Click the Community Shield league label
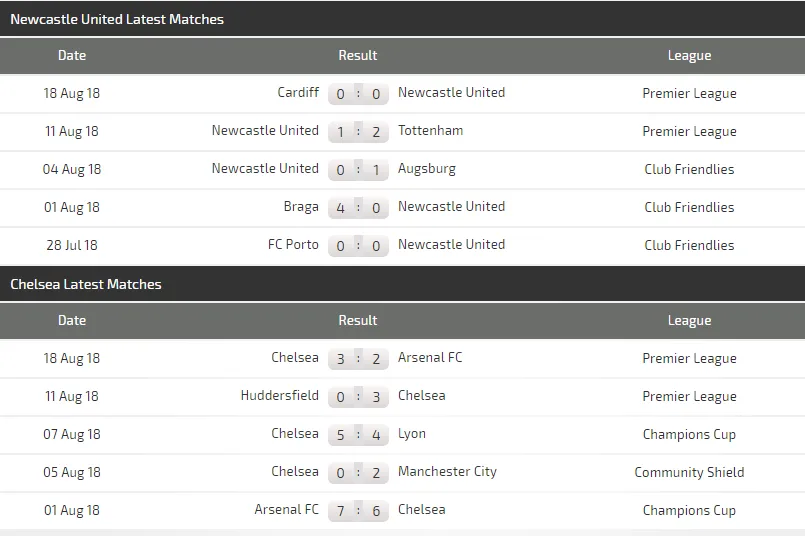Viewport: 805px width, 536px height. (689, 472)
